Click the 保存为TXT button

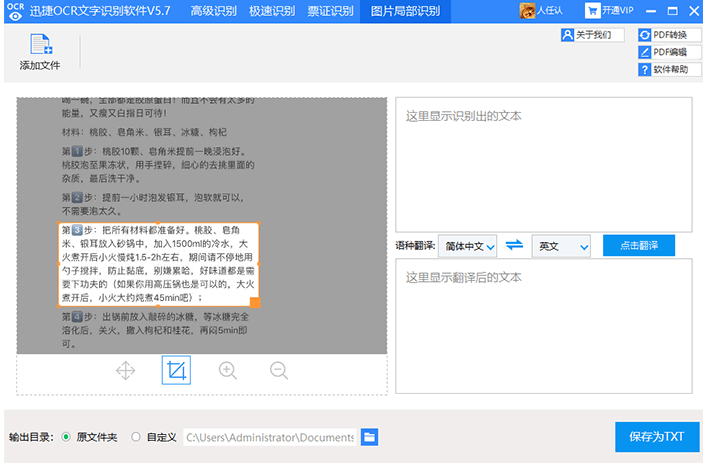pyautogui.click(x=656, y=437)
